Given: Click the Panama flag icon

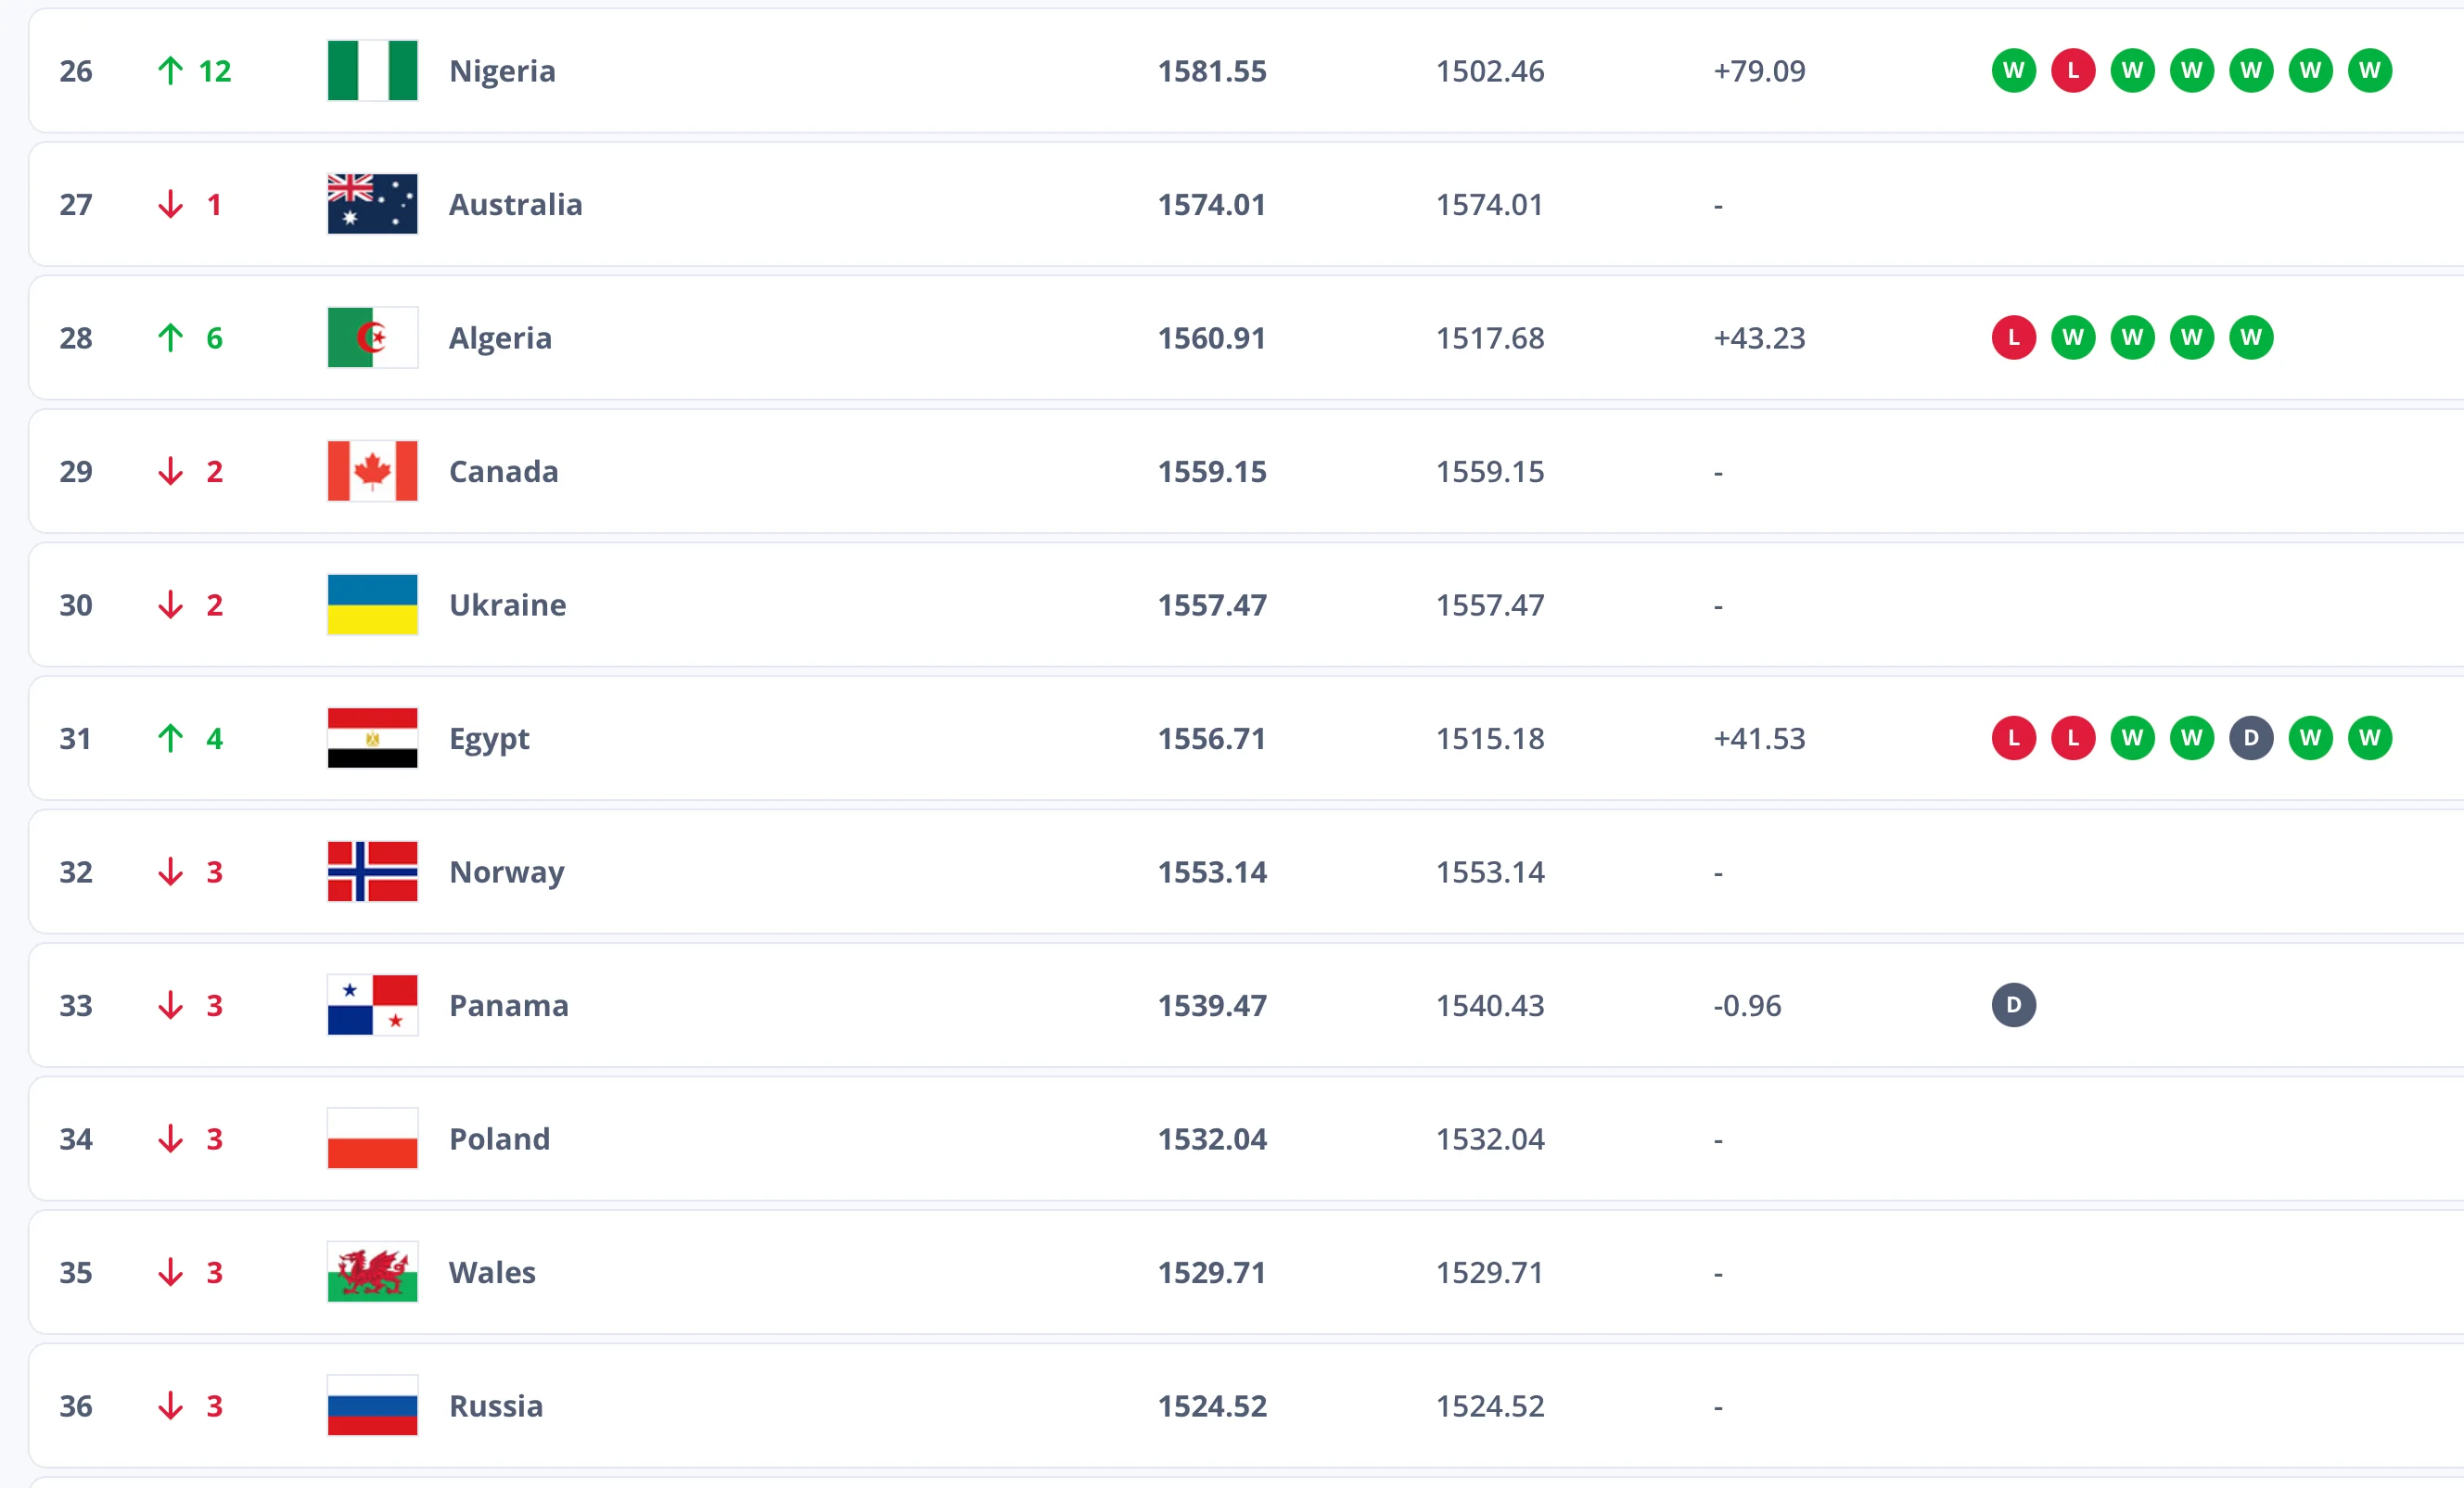Looking at the screenshot, I should point(372,1005).
